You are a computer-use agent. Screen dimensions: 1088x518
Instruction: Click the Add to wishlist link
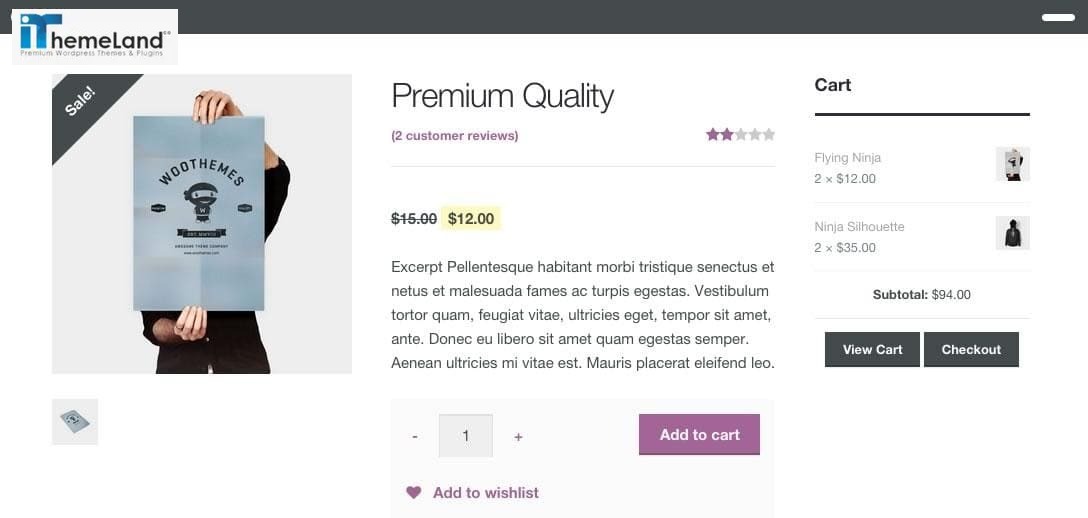click(x=485, y=492)
